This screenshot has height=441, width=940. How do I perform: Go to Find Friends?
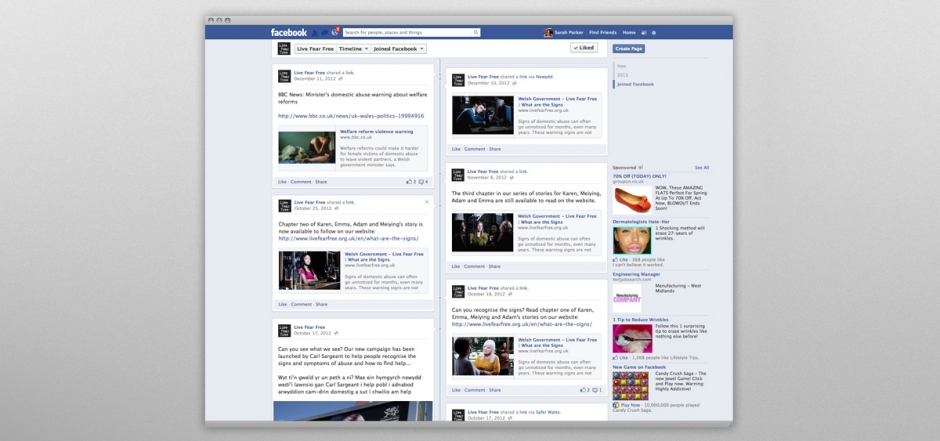pos(602,32)
